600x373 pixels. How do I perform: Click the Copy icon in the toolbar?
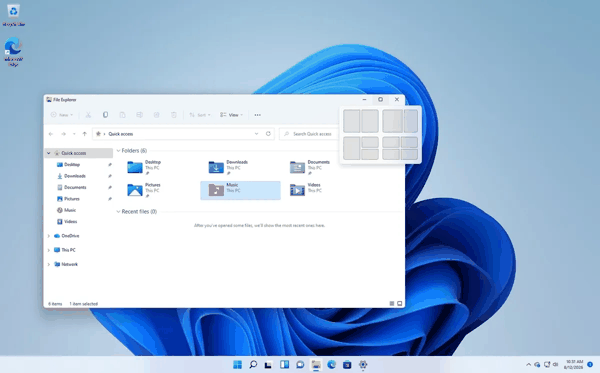(x=105, y=115)
